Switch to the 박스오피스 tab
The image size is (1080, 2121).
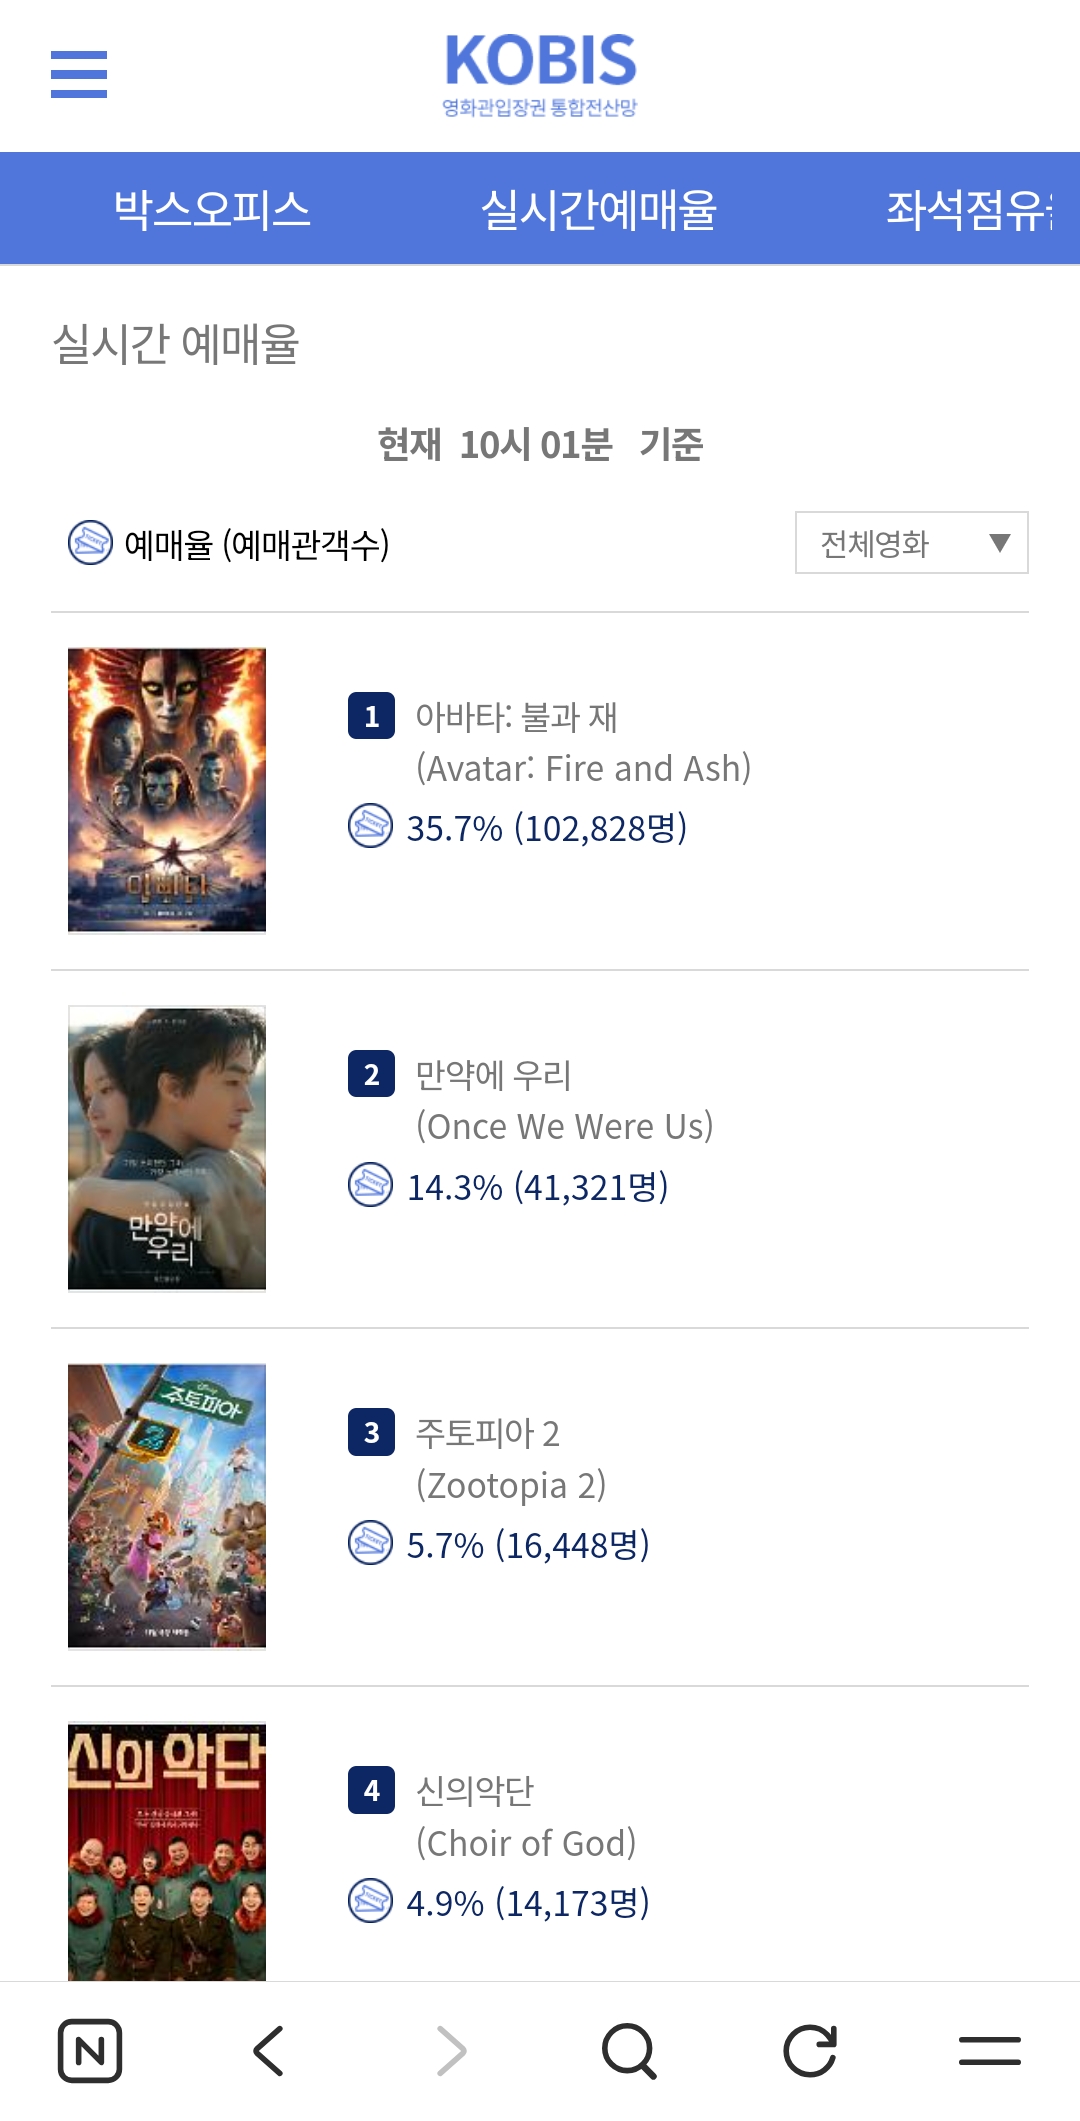click(212, 209)
